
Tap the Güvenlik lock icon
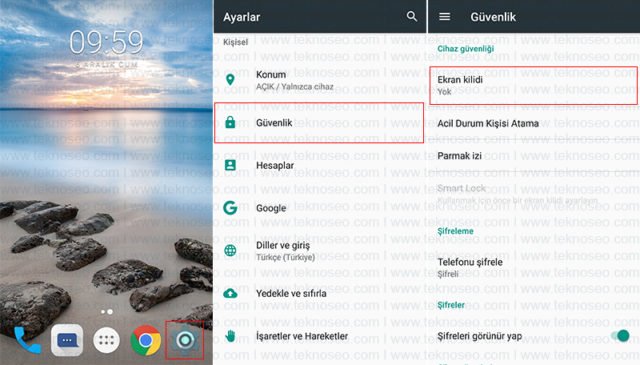[230, 122]
